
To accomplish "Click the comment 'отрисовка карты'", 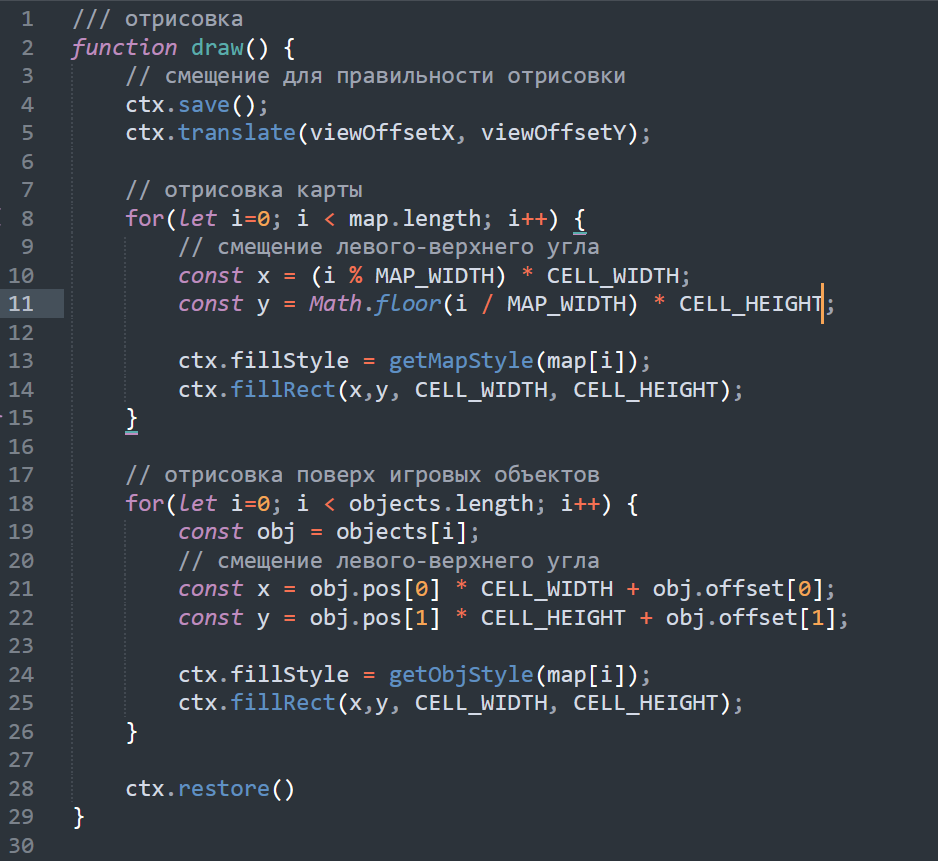I will point(244,190).
